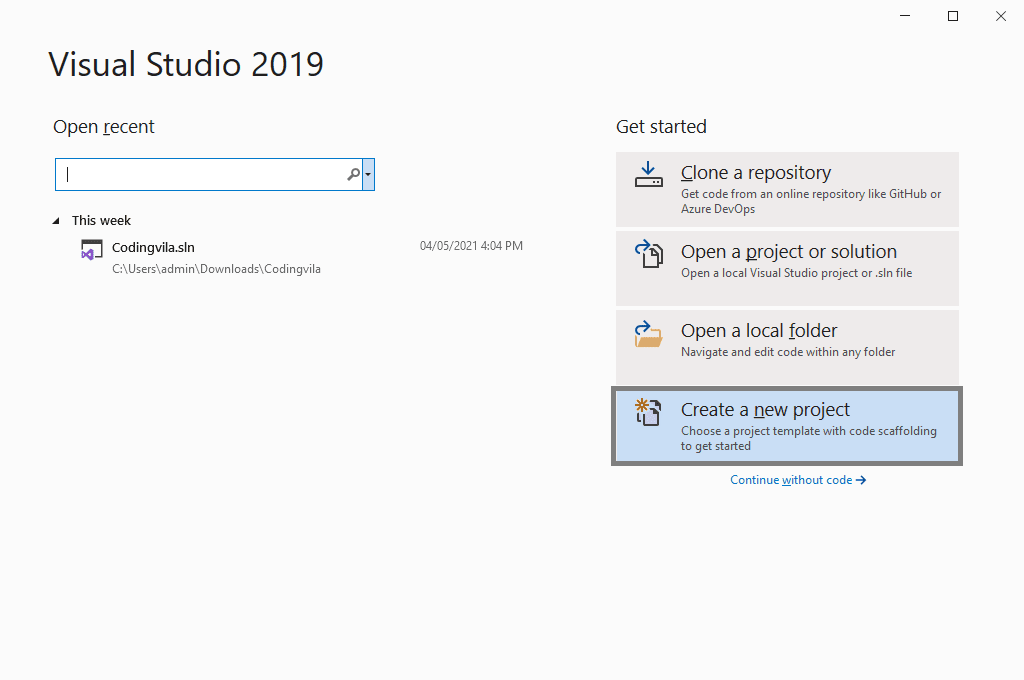Click the Visual Studio solution icon next to Codingvila
This screenshot has height=680, width=1024.
tap(91, 247)
